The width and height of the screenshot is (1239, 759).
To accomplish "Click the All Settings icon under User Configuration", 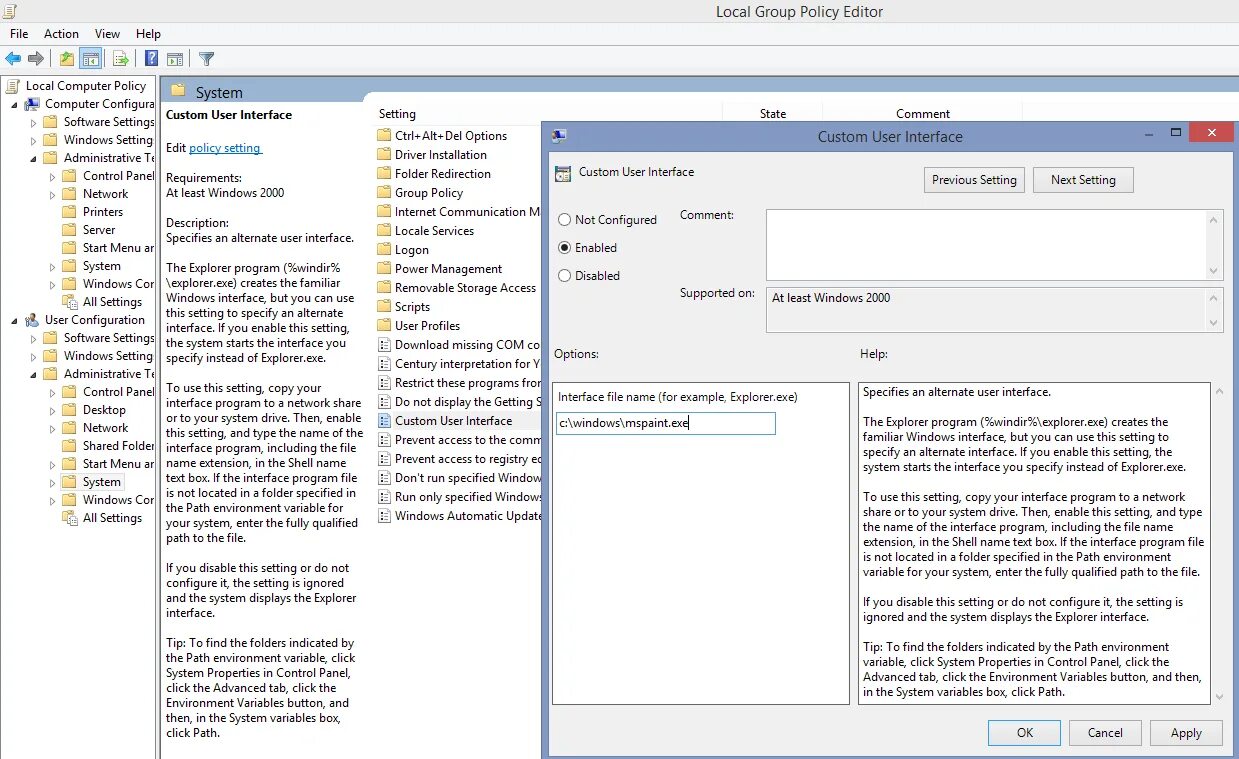I will coord(69,518).
